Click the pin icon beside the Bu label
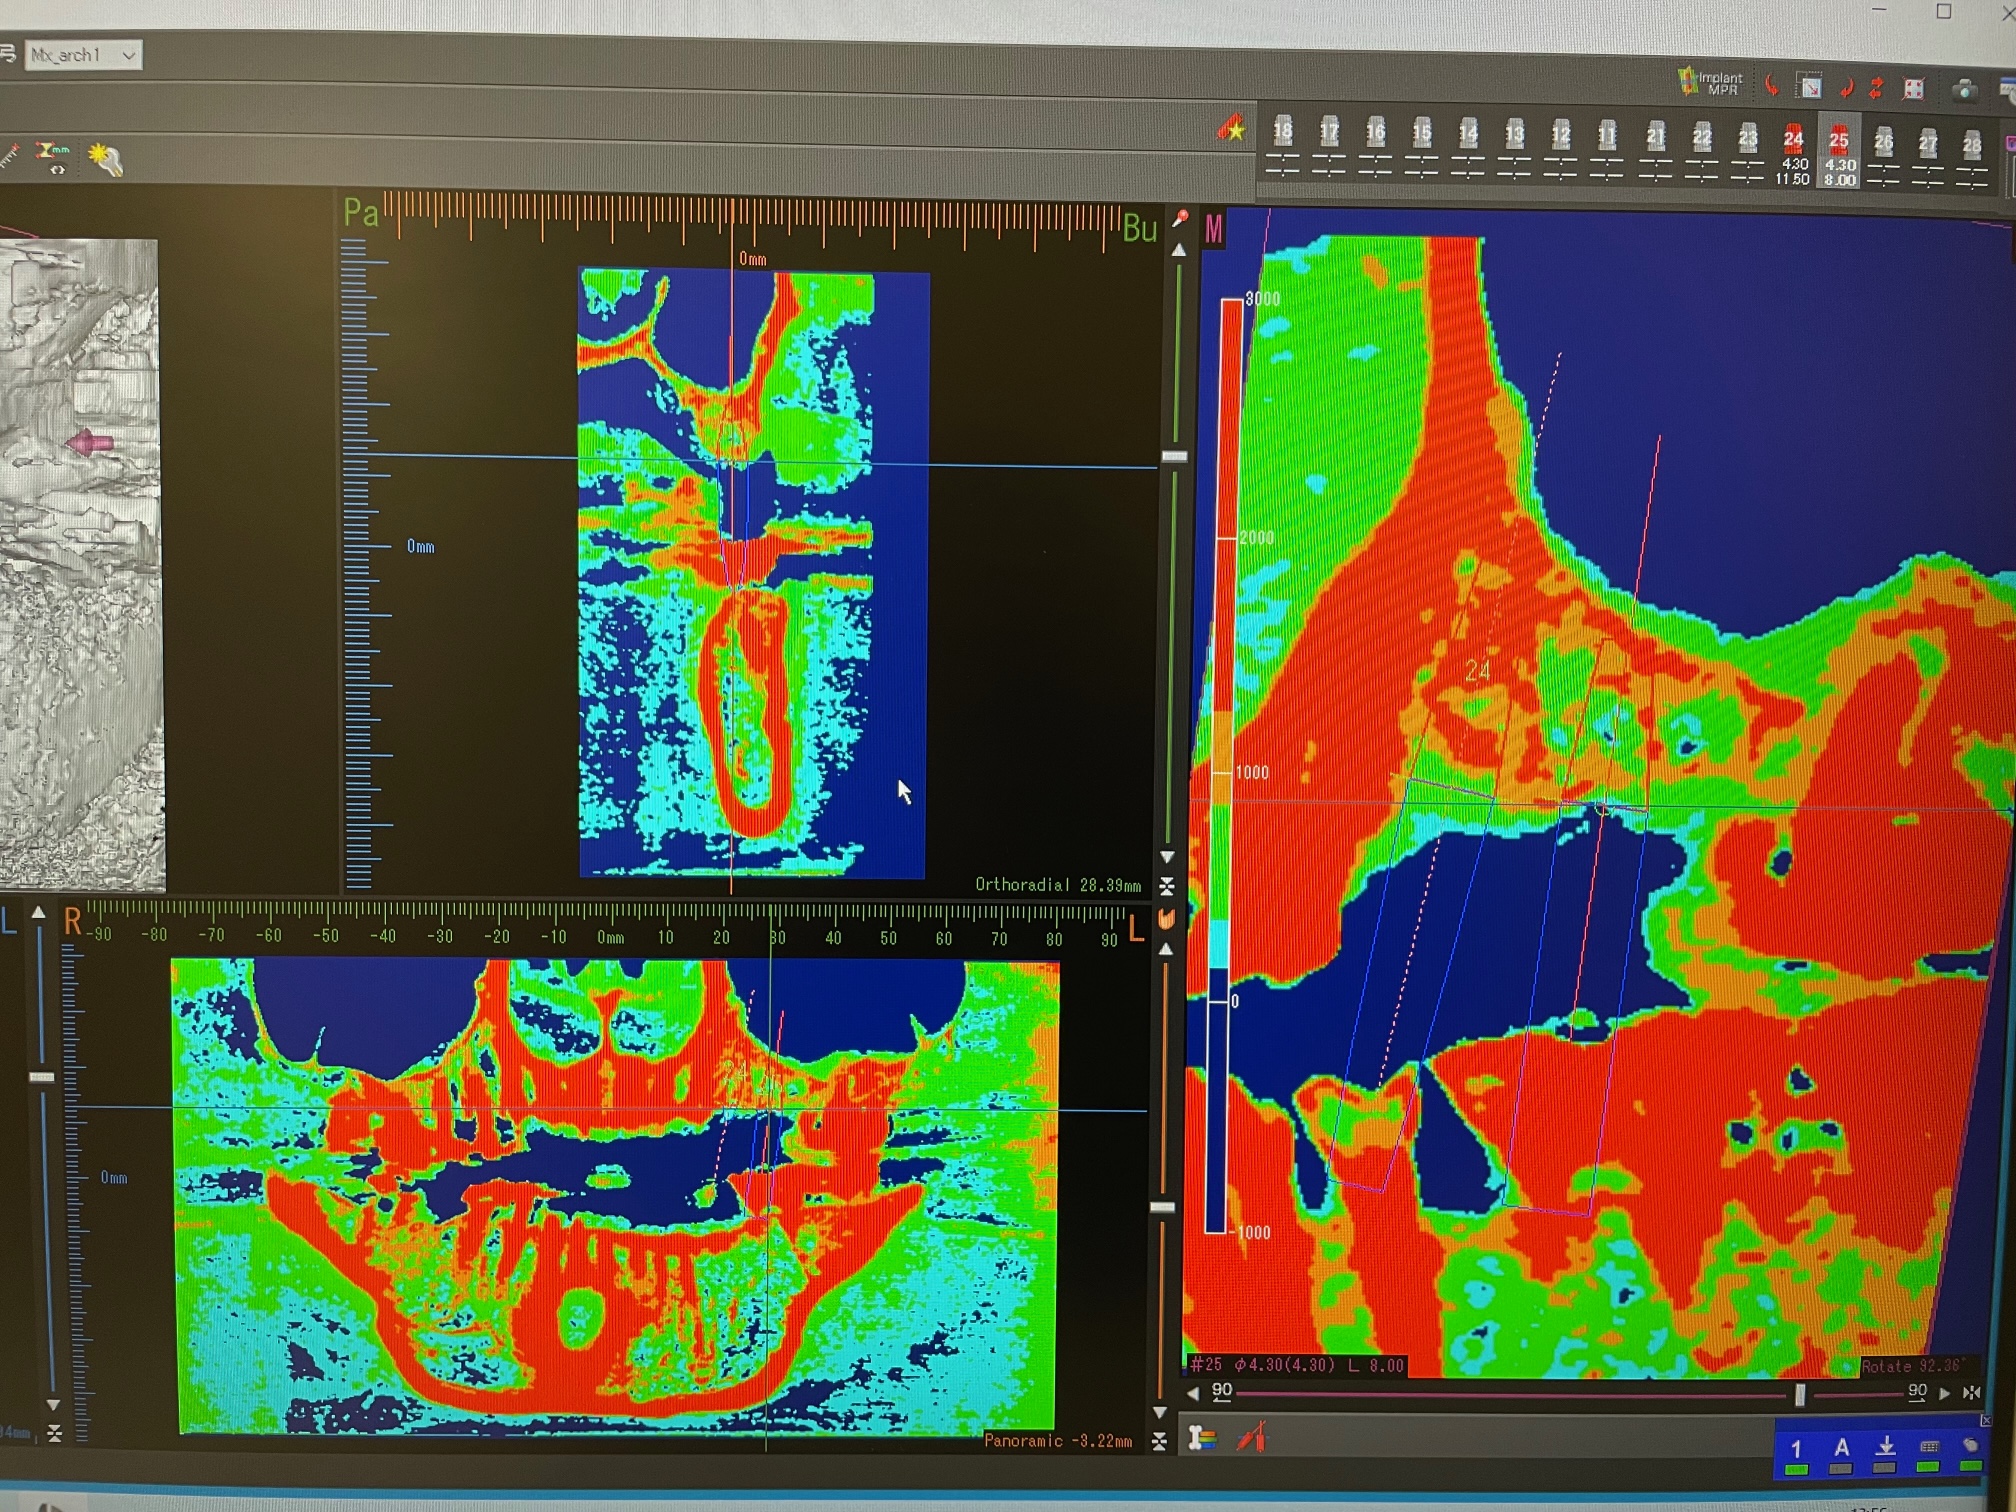2016x1512 pixels. tap(1180, 219)
